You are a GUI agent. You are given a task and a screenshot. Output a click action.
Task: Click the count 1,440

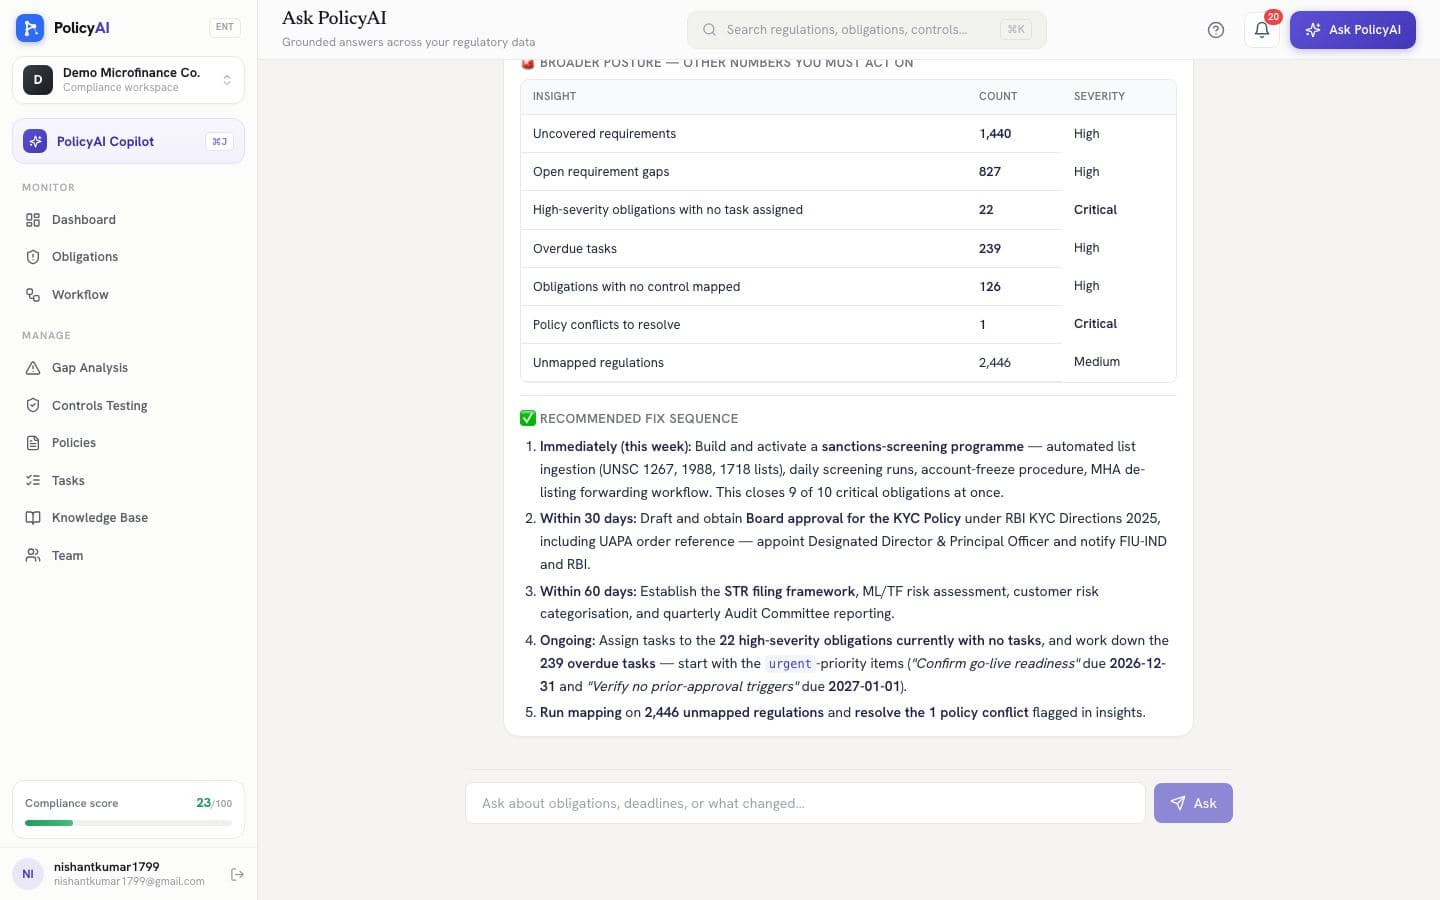point(995,134)
